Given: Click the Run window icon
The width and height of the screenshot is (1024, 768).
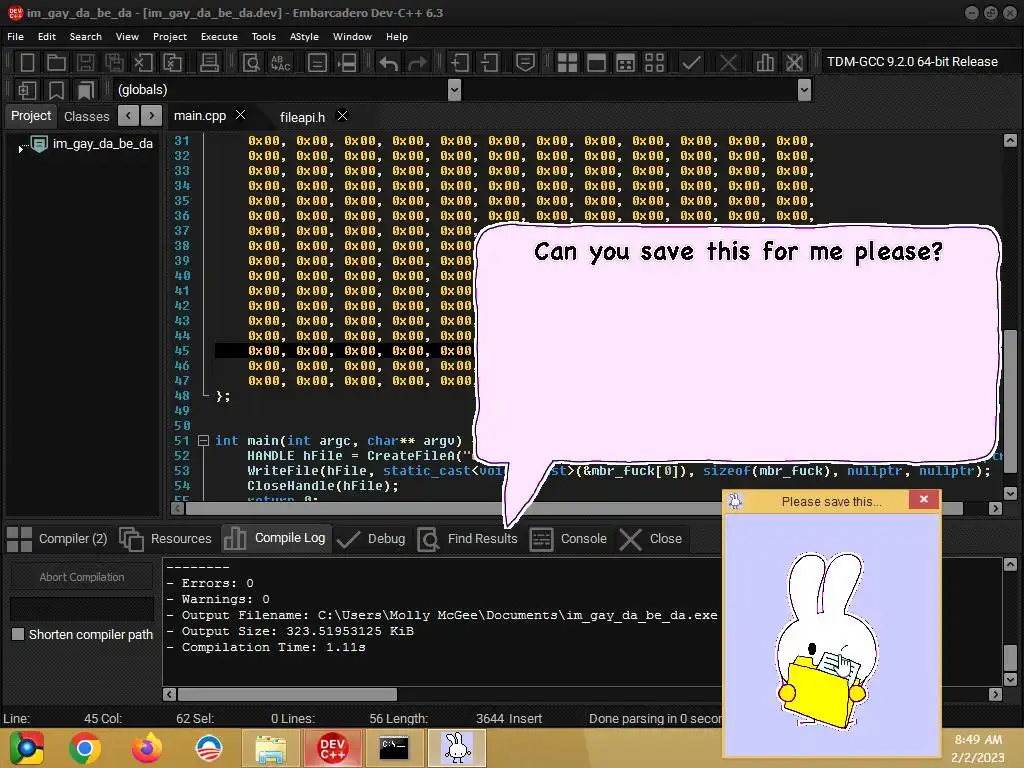Looking at the screenshot, I should [x=596, y=63].
